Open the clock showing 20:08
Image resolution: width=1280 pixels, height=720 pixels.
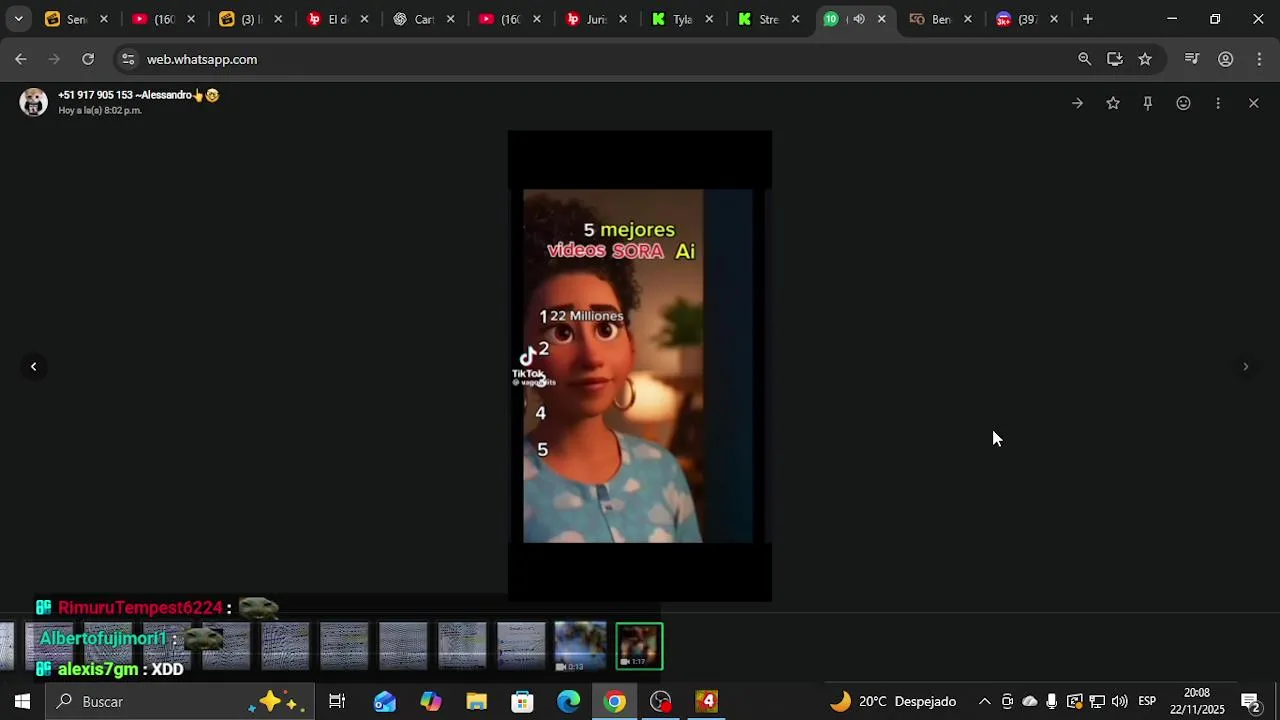1197,702
